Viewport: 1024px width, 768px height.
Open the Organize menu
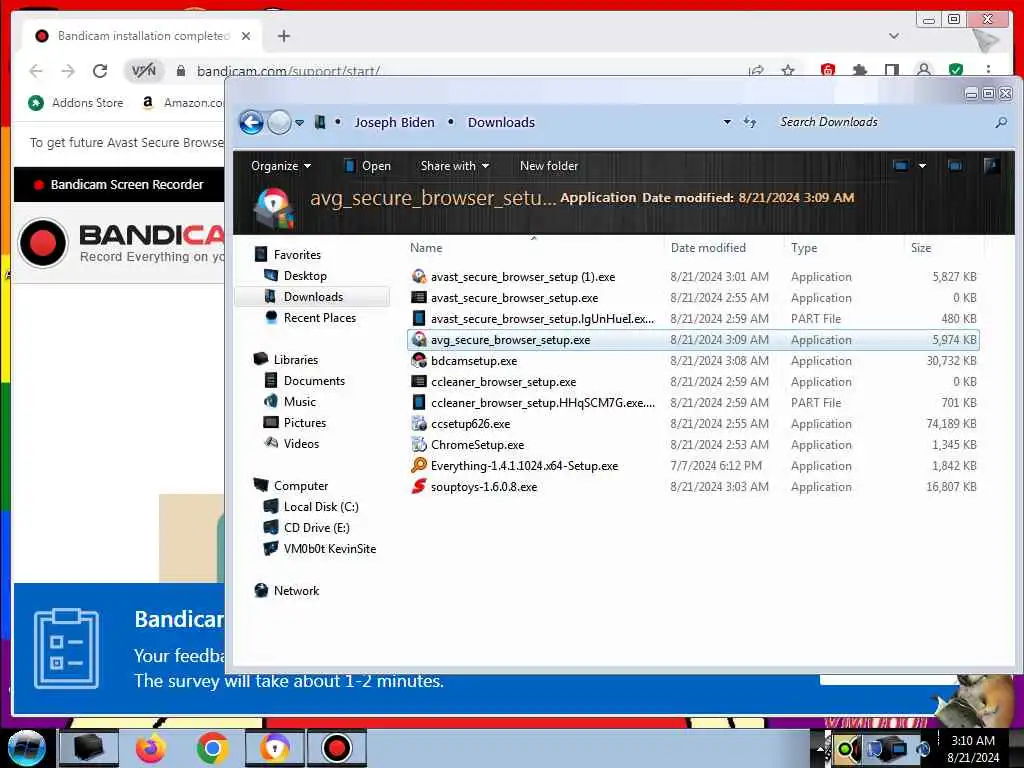click(281, 166)
